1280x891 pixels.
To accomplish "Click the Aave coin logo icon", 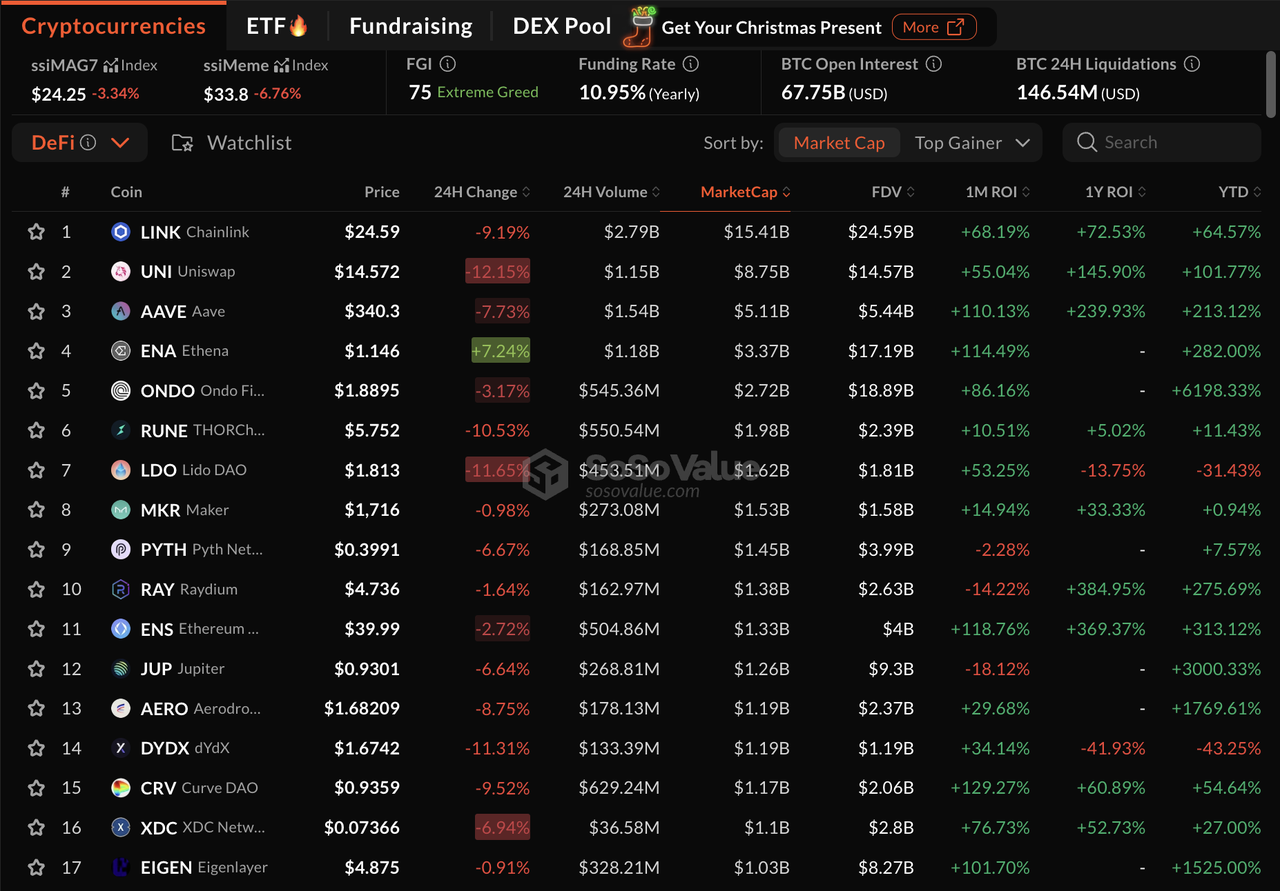I will [x=121, y=311].
